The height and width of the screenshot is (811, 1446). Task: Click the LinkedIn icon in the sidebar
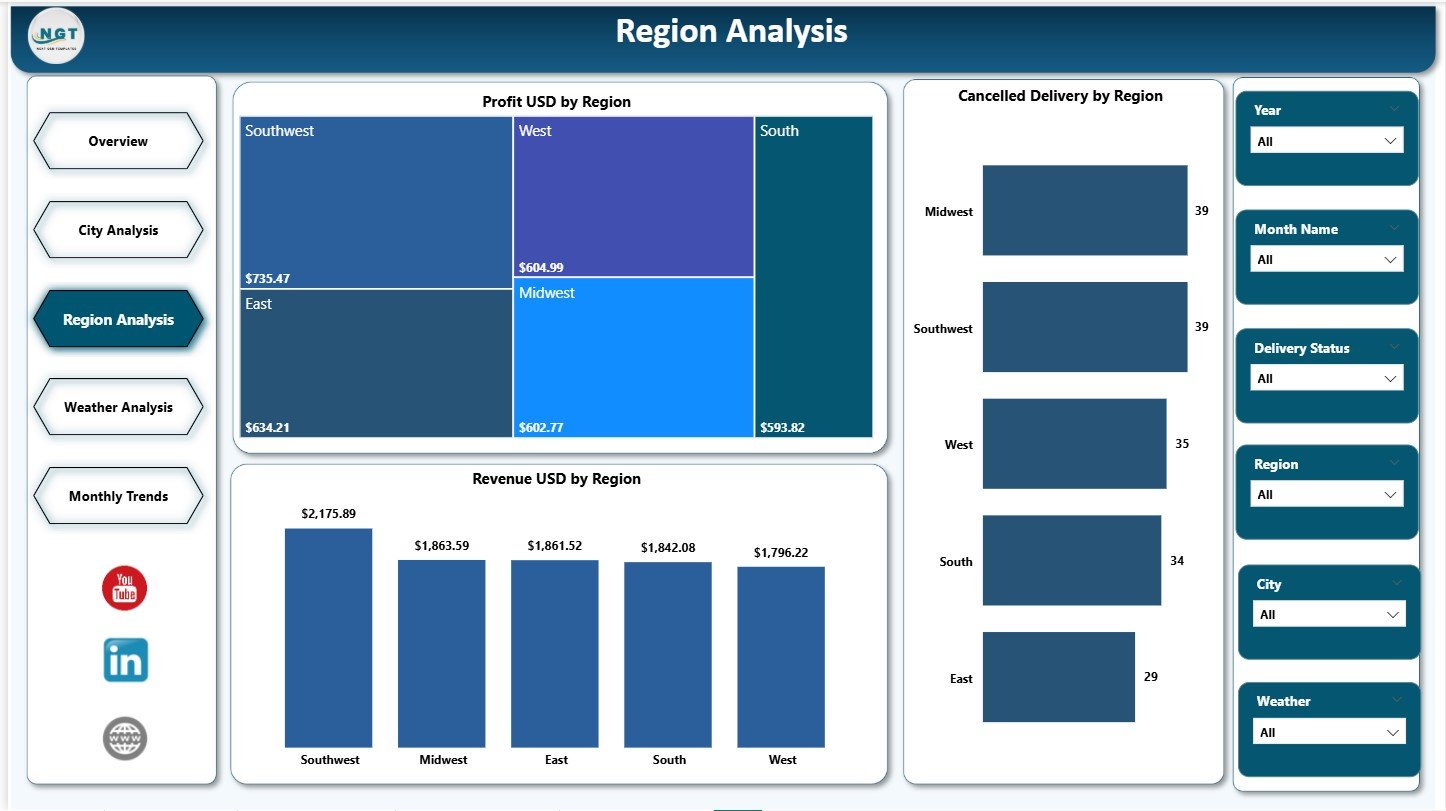pos(124,660)
